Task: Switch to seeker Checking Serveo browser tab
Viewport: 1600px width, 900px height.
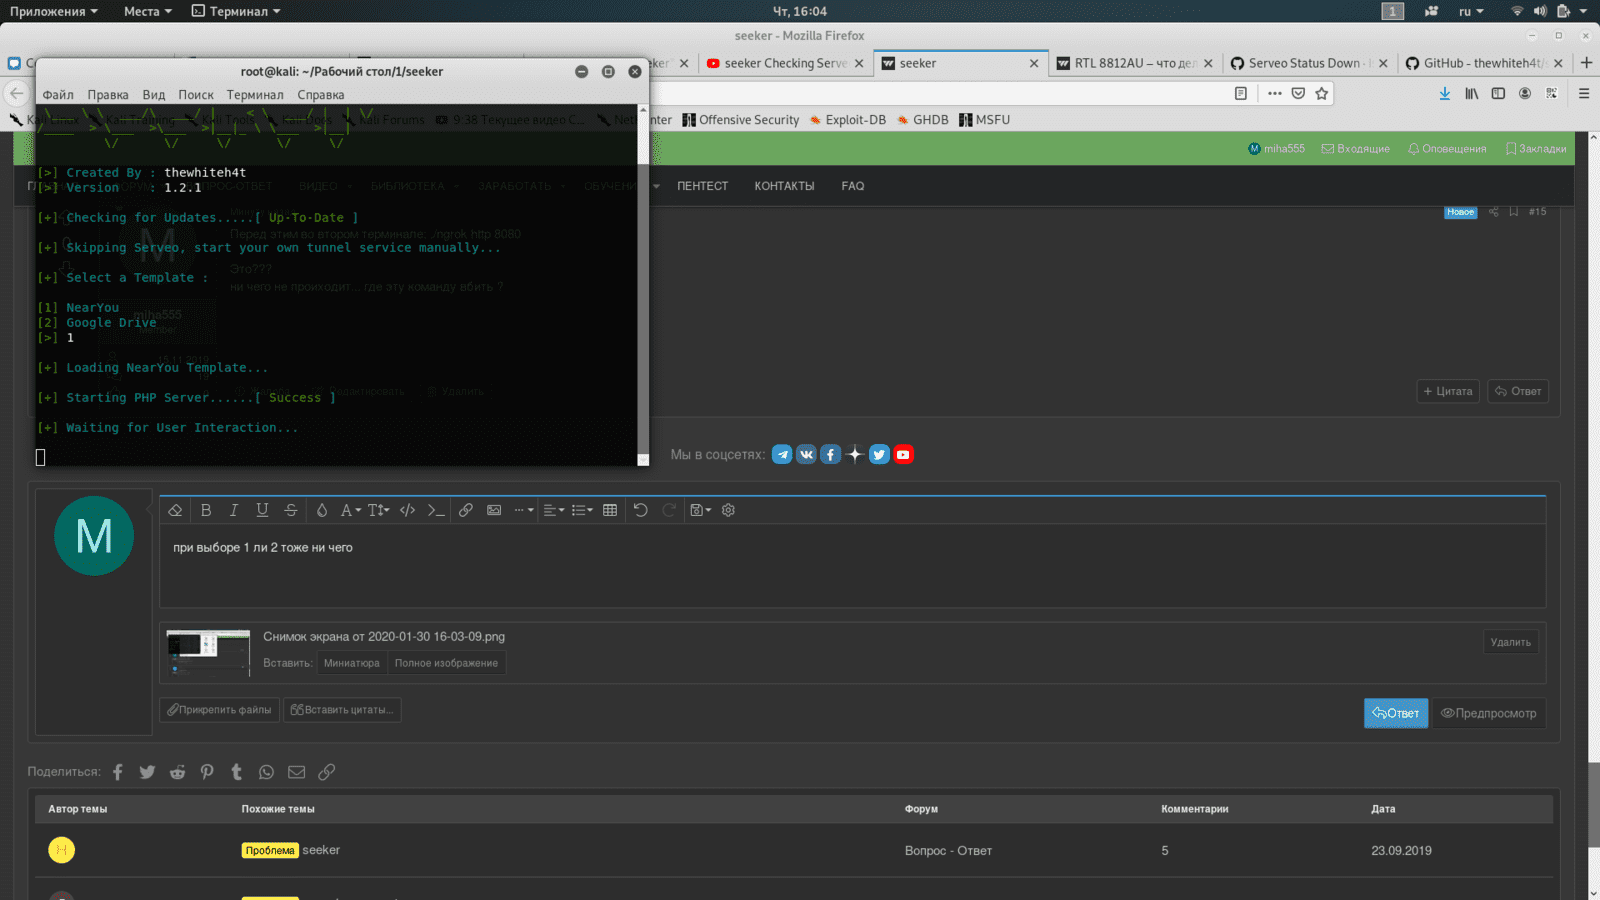Action: [785, 63]
